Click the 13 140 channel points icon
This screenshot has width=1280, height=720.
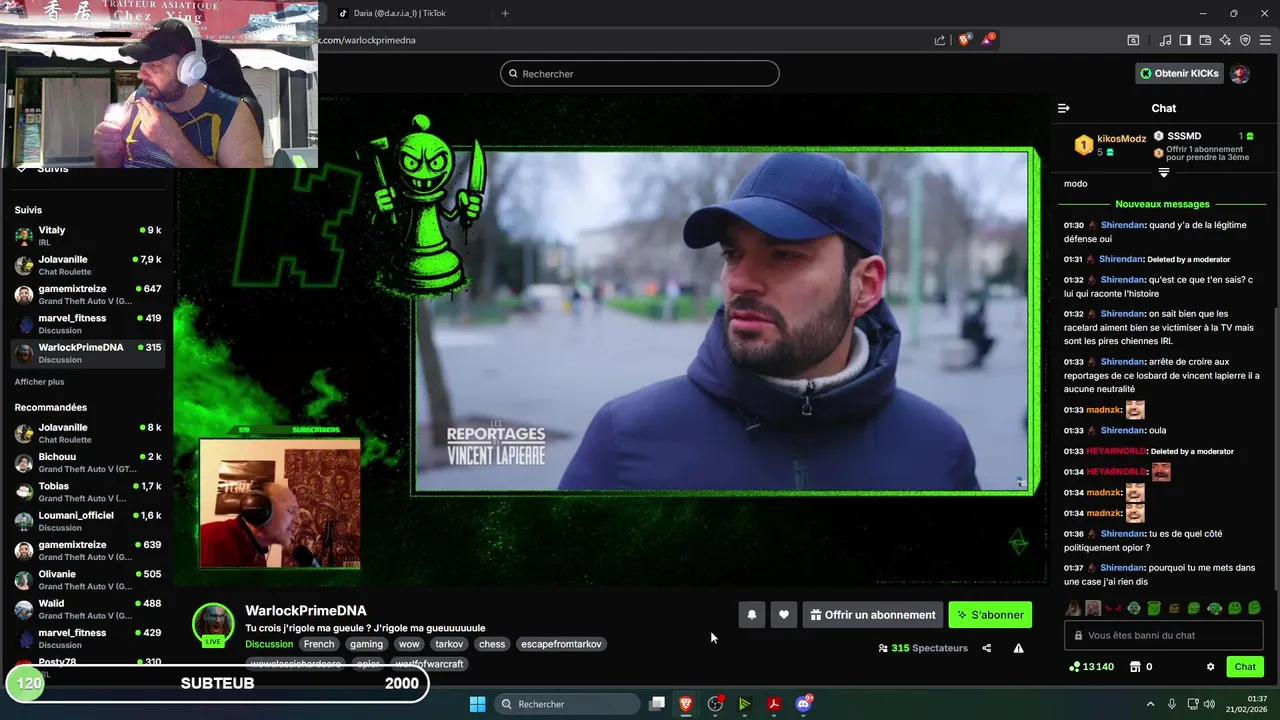click(1074, 667)
